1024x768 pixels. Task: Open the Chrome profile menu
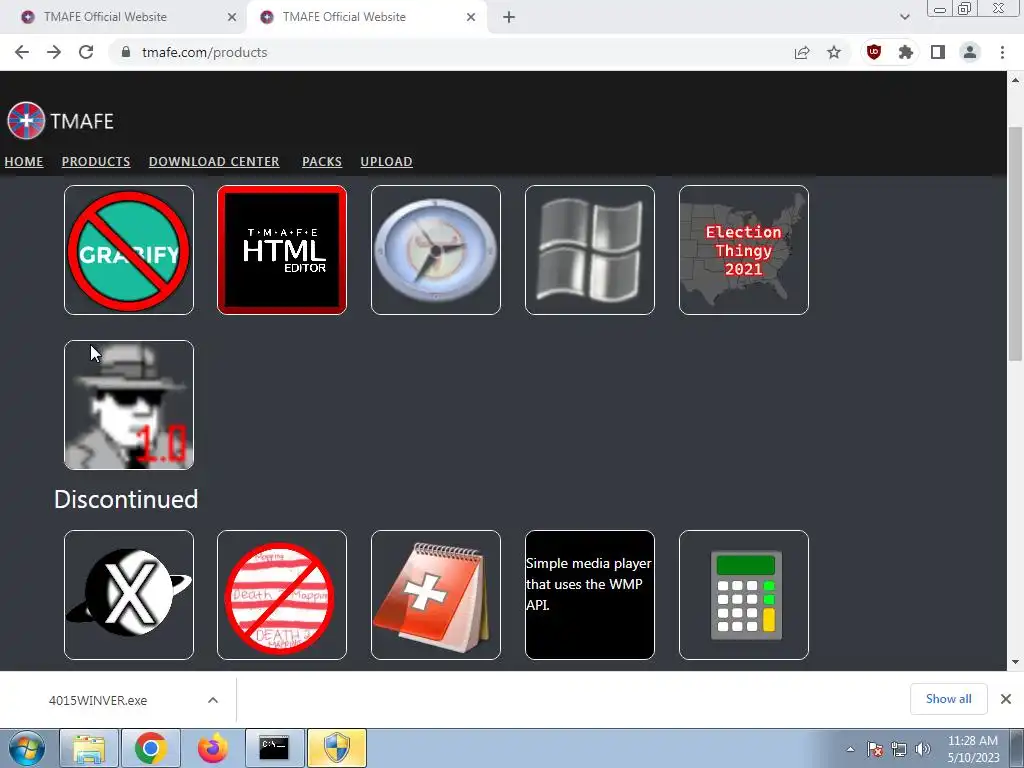(970, 52)
